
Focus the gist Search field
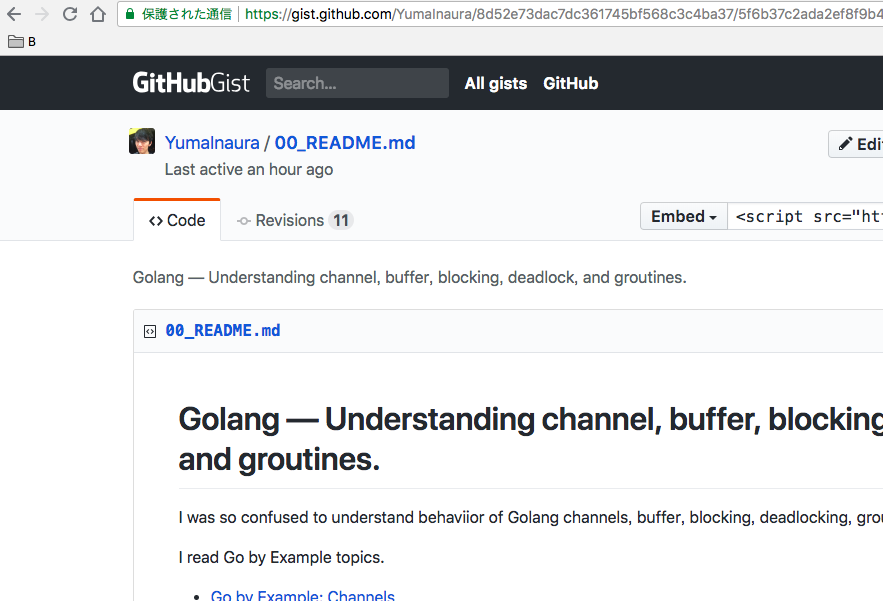click(357, 83)
